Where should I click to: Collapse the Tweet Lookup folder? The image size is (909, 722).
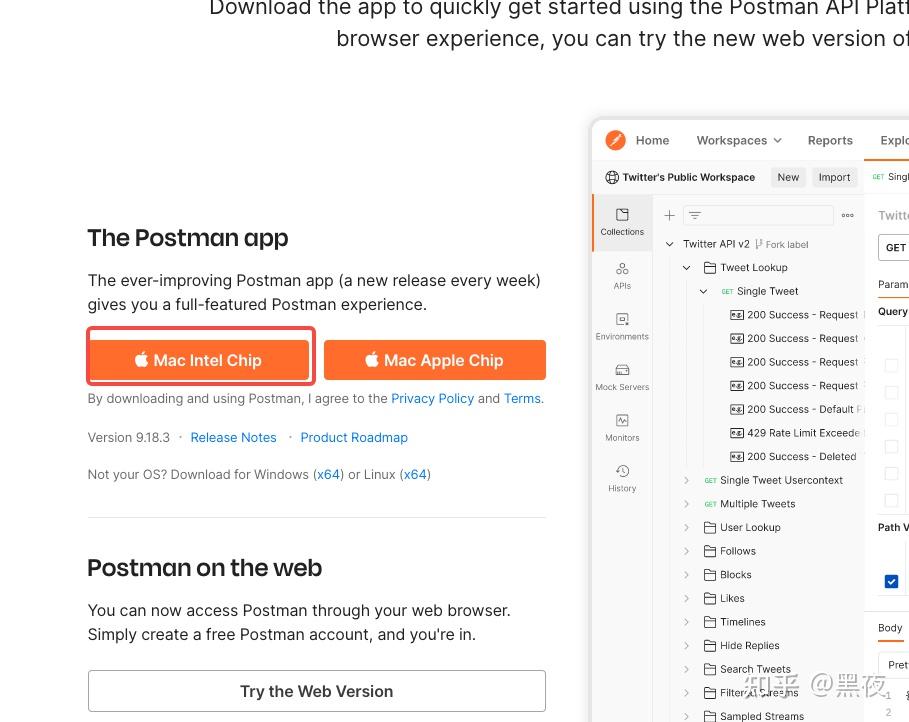(686, 267)
